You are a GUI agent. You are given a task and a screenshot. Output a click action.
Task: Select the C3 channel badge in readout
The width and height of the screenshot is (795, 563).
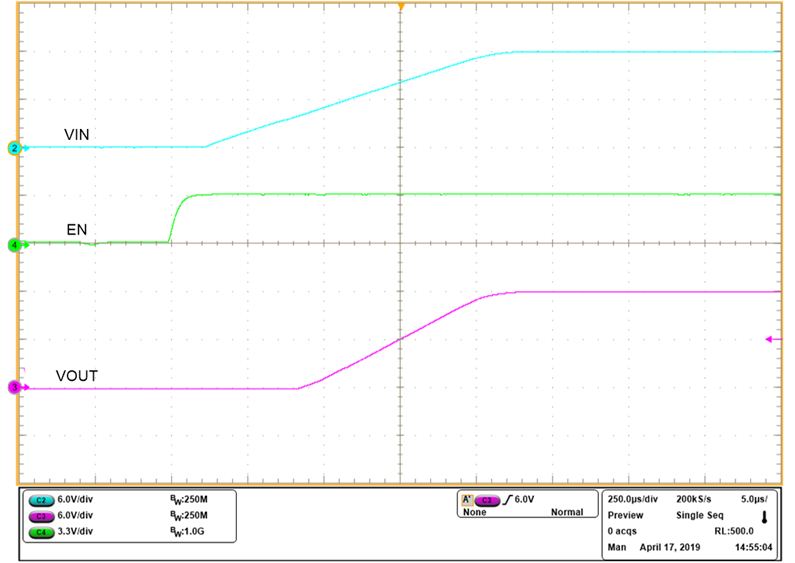click(x=42, y=516)
